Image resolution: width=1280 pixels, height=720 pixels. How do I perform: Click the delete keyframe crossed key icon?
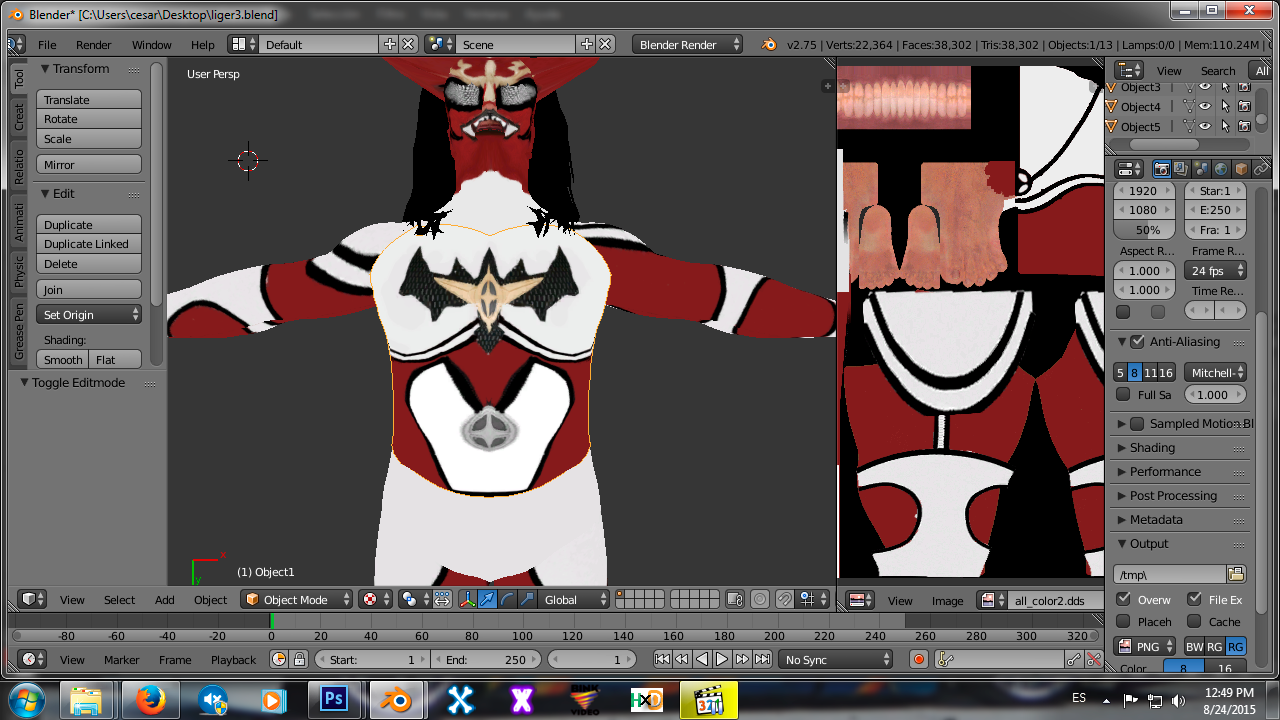(1093, 659)
